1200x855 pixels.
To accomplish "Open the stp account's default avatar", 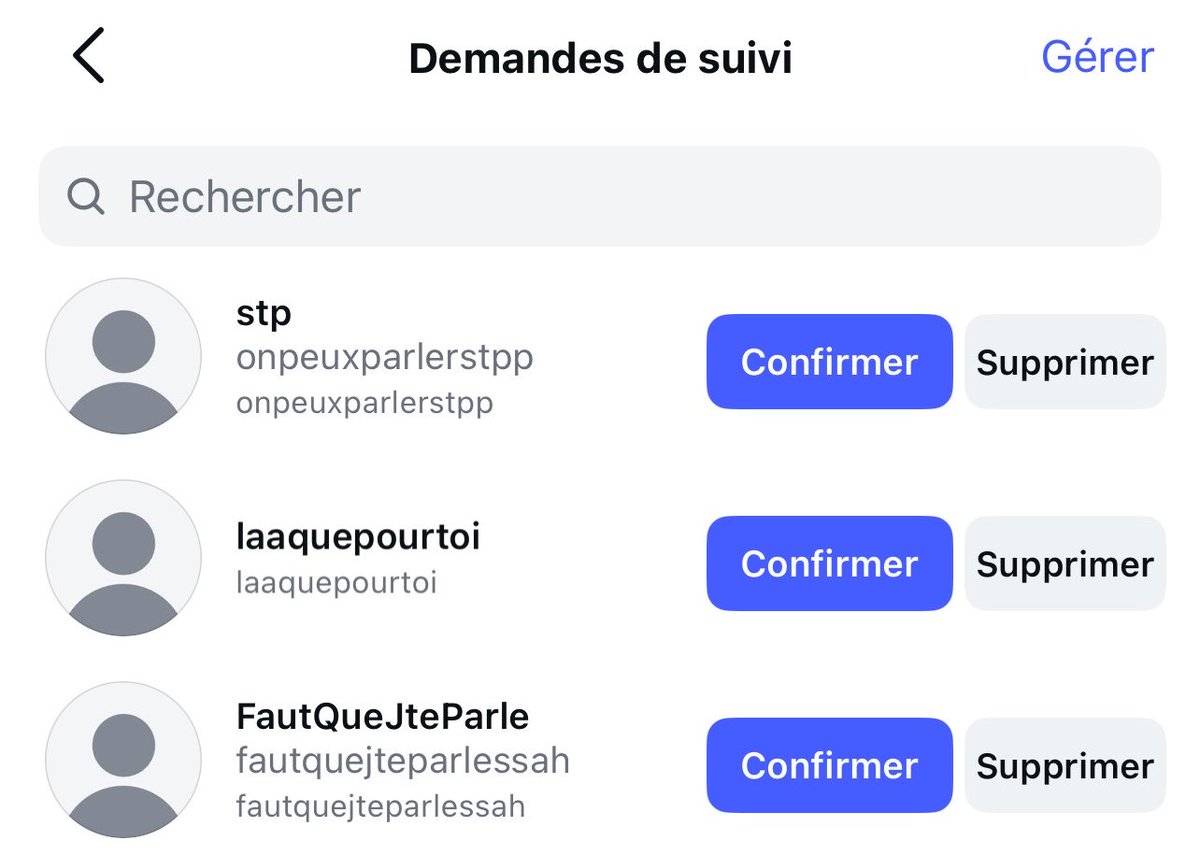I will (124, 356).
